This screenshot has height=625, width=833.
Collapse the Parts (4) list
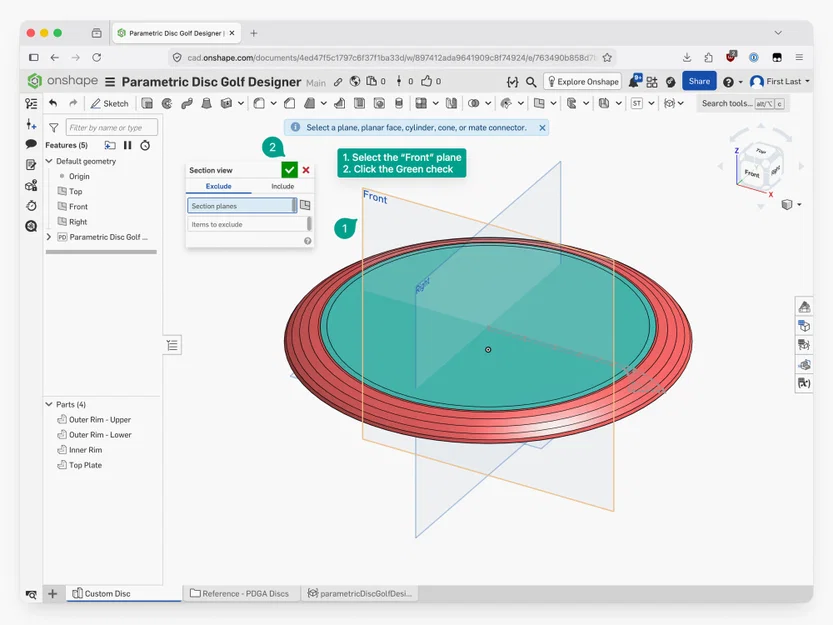[49, 404]
